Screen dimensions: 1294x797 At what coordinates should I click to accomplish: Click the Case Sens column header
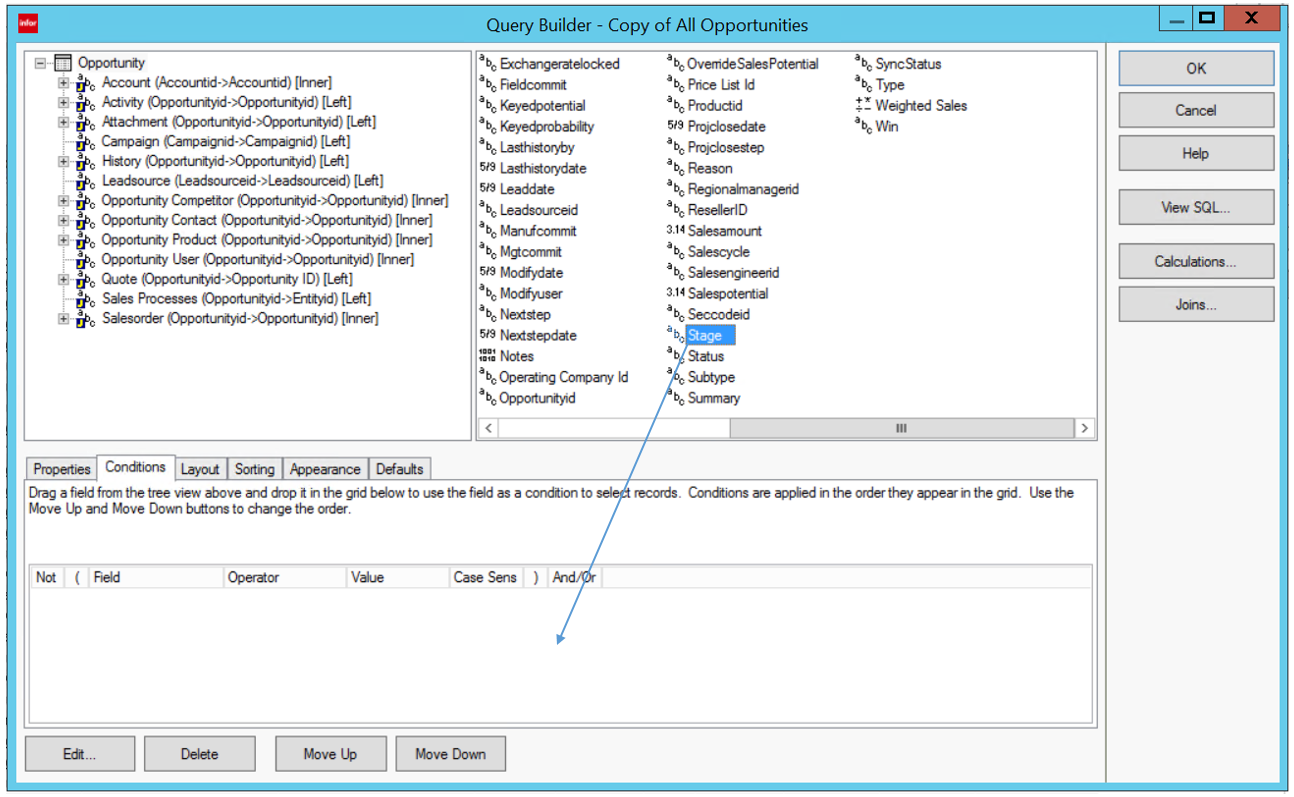pos(486,577)
